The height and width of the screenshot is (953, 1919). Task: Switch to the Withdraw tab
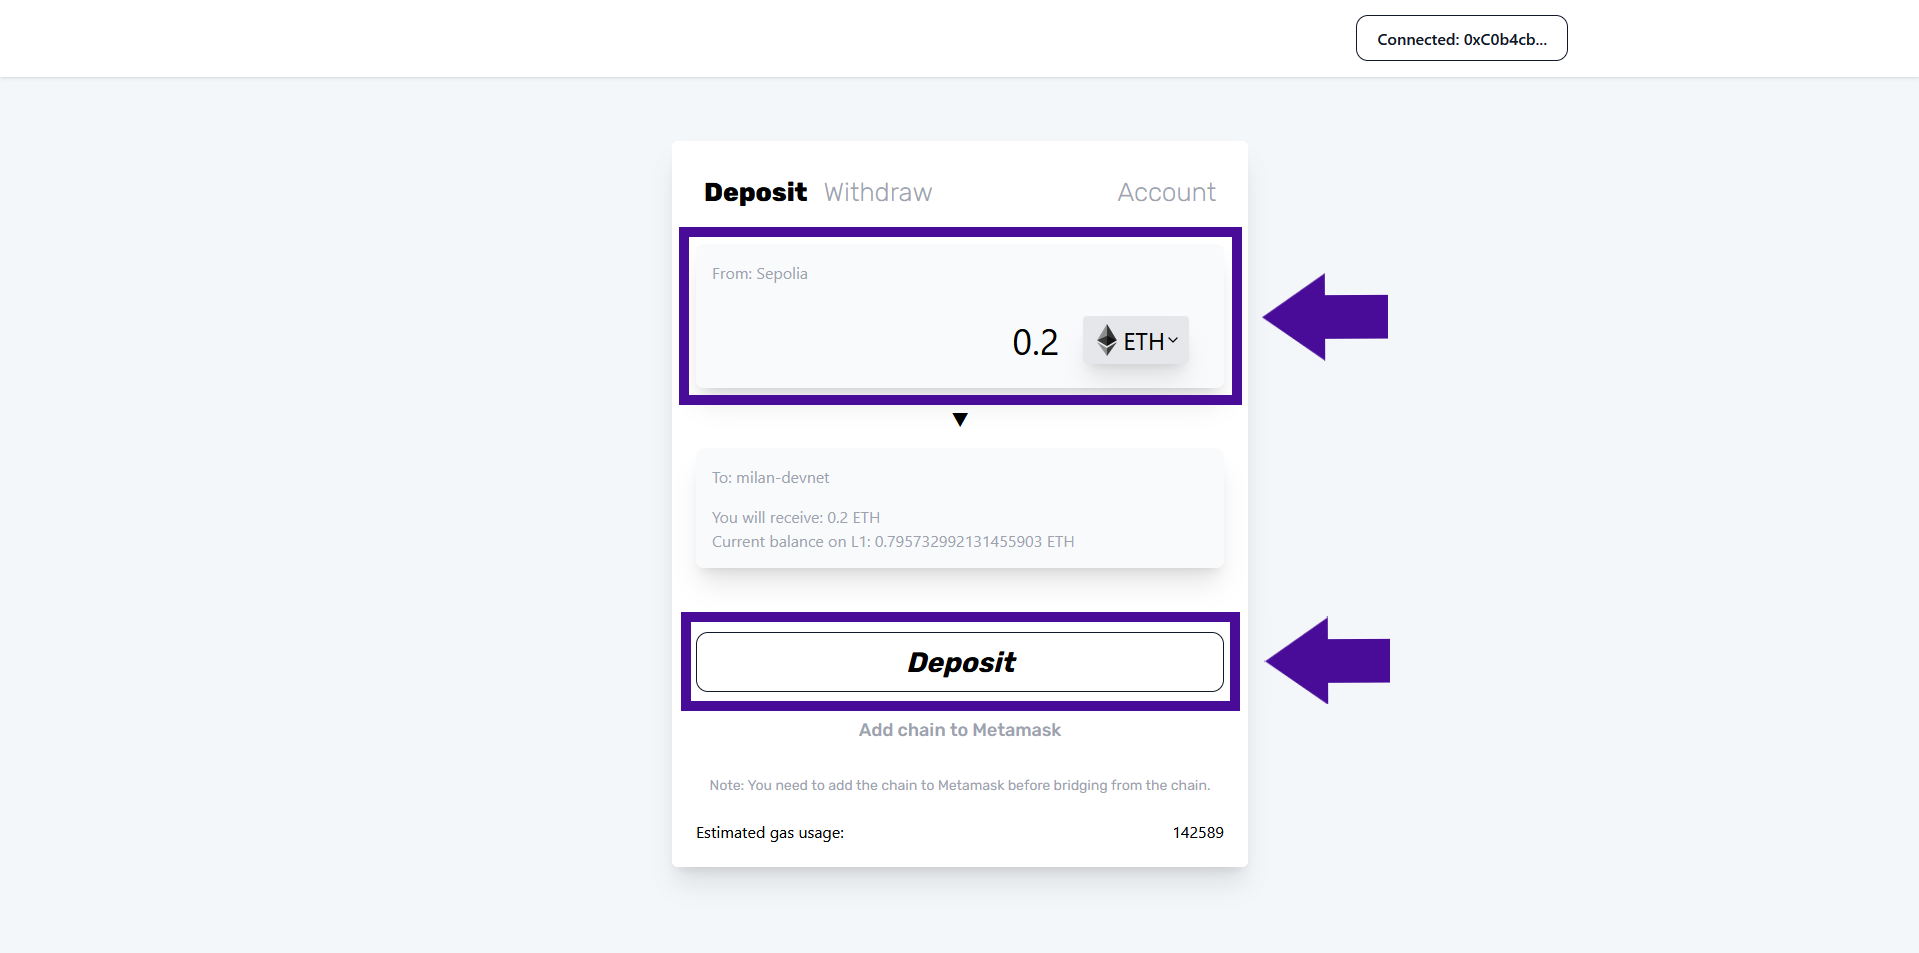[878, 192]
